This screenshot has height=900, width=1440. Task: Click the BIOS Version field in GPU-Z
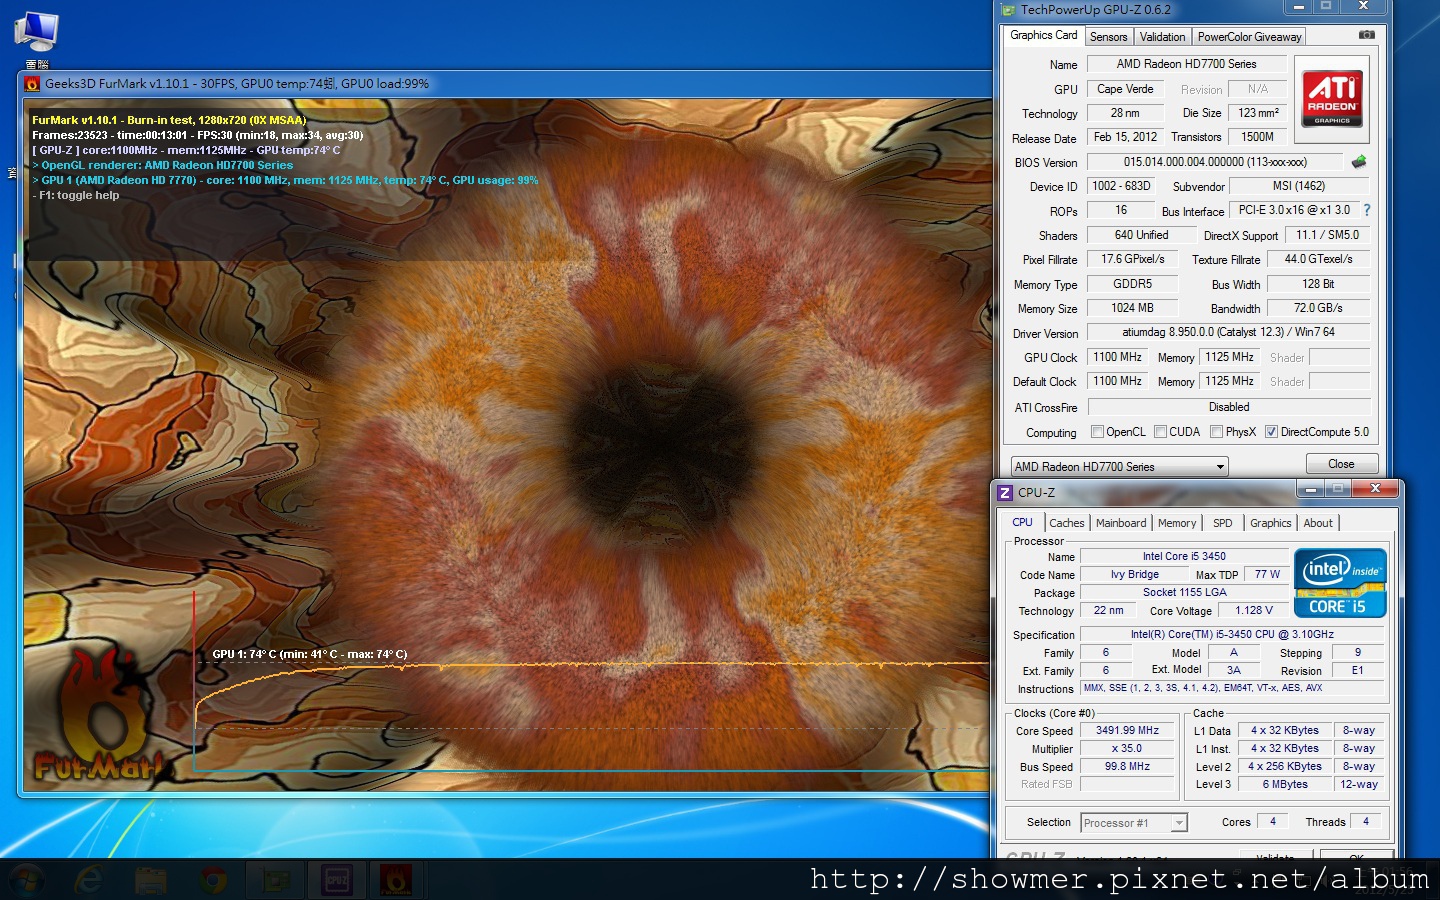1214,162
